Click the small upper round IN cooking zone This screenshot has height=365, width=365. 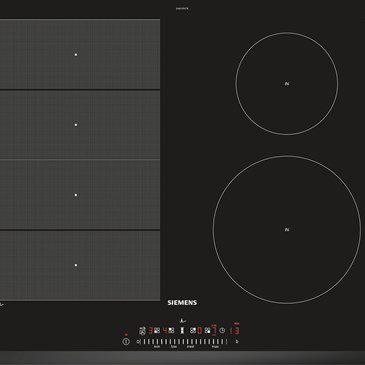tap(287, 84)
